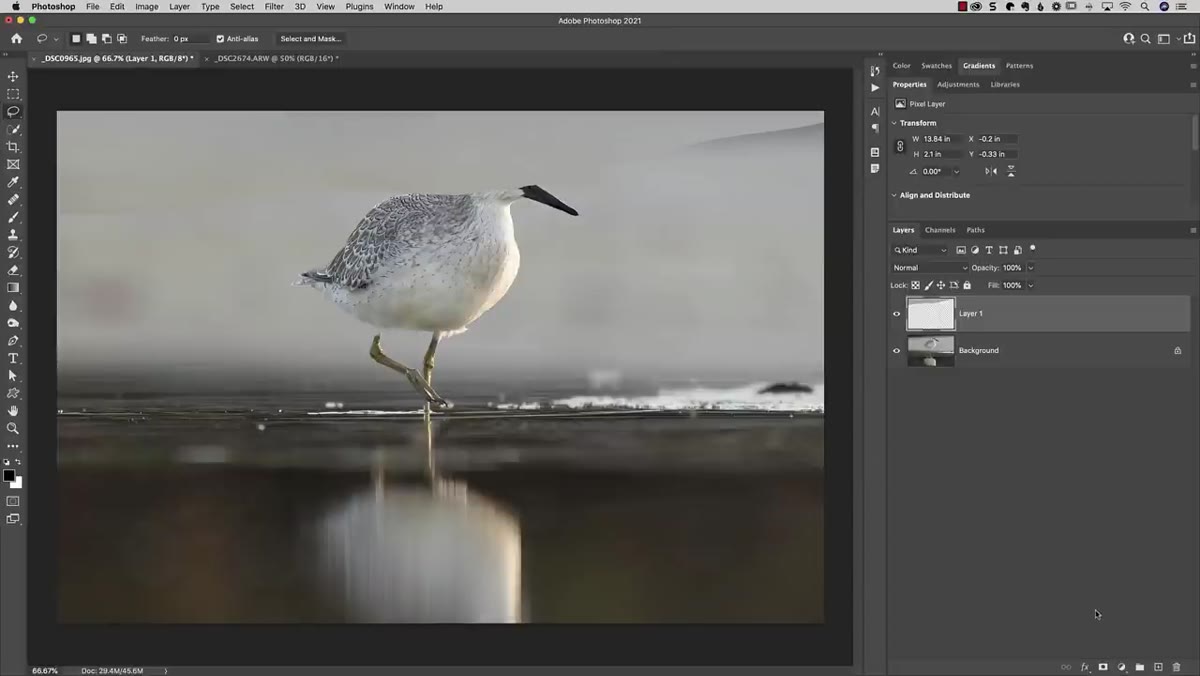Open the Opacity dropdown arrow

1031,268
